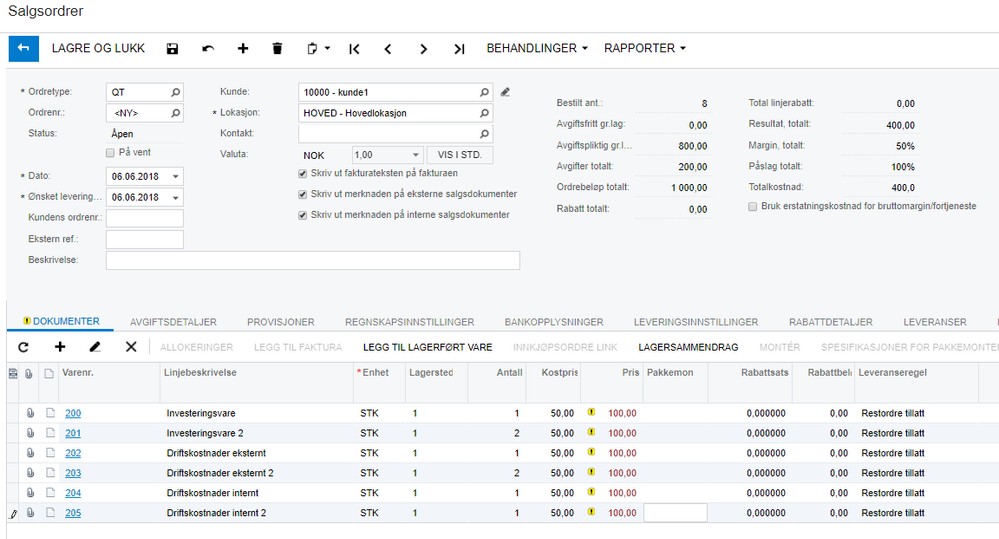Edit customer with the pencil icon
999x539 pixels.
click(505, 92)
